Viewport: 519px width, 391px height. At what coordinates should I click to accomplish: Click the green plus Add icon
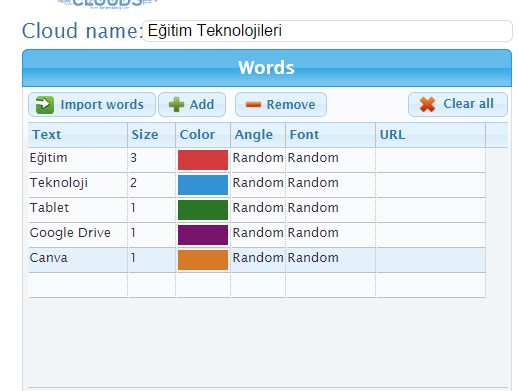click(176, 105)
